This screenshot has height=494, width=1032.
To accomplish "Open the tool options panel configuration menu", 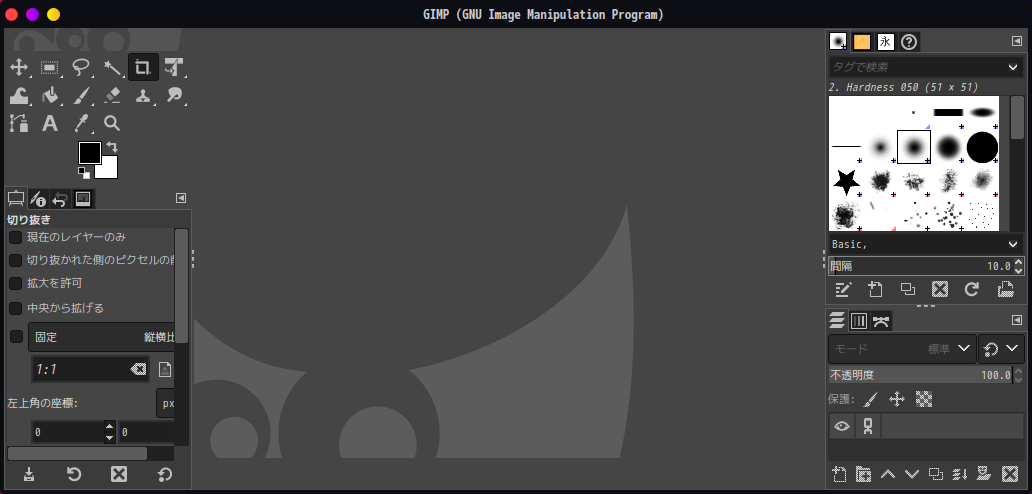I will (x=181, y=198).
